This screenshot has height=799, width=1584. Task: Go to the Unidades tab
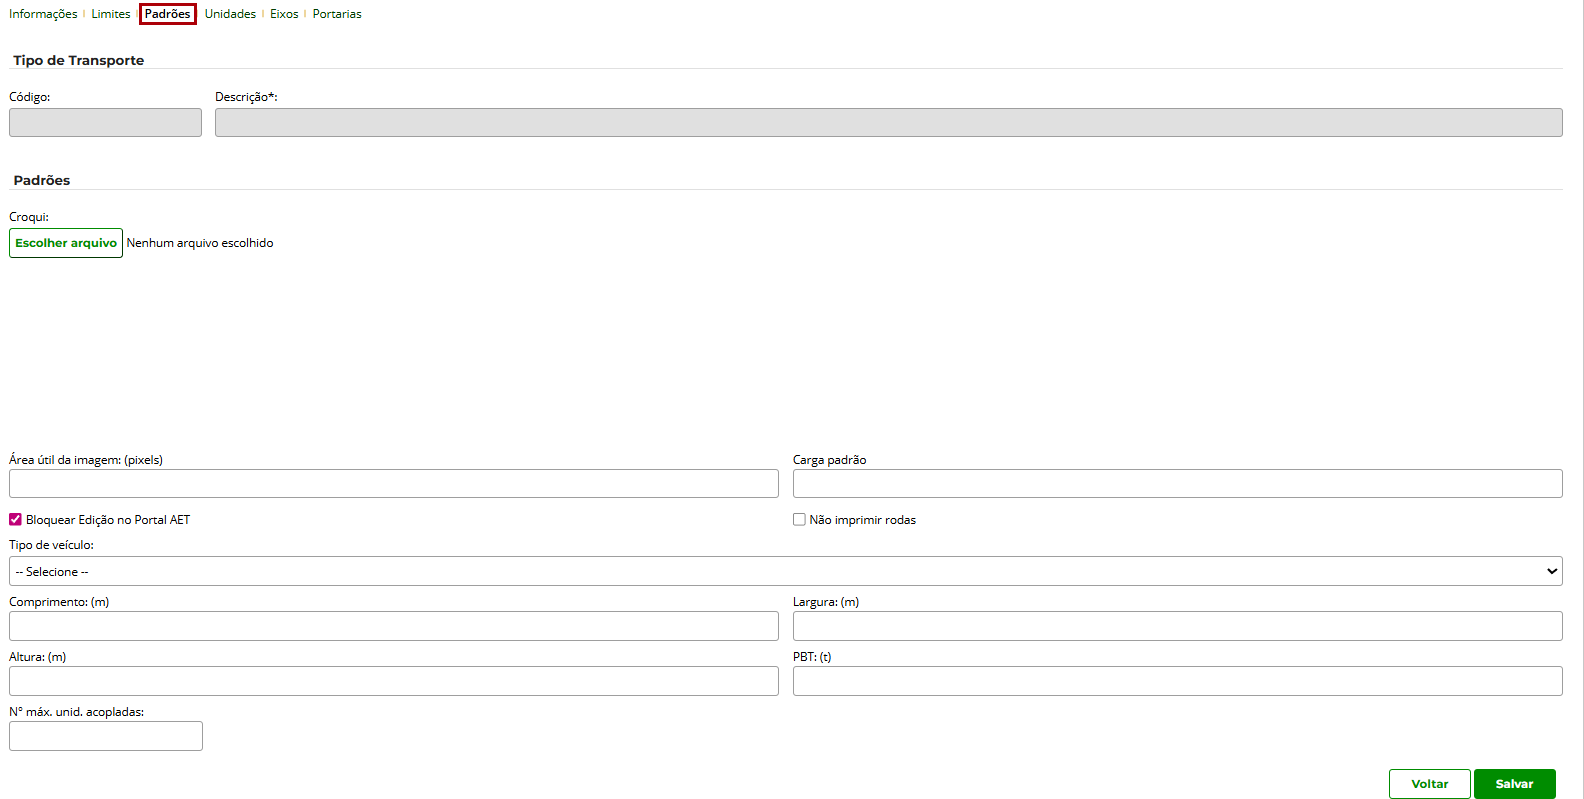point(230,14)
